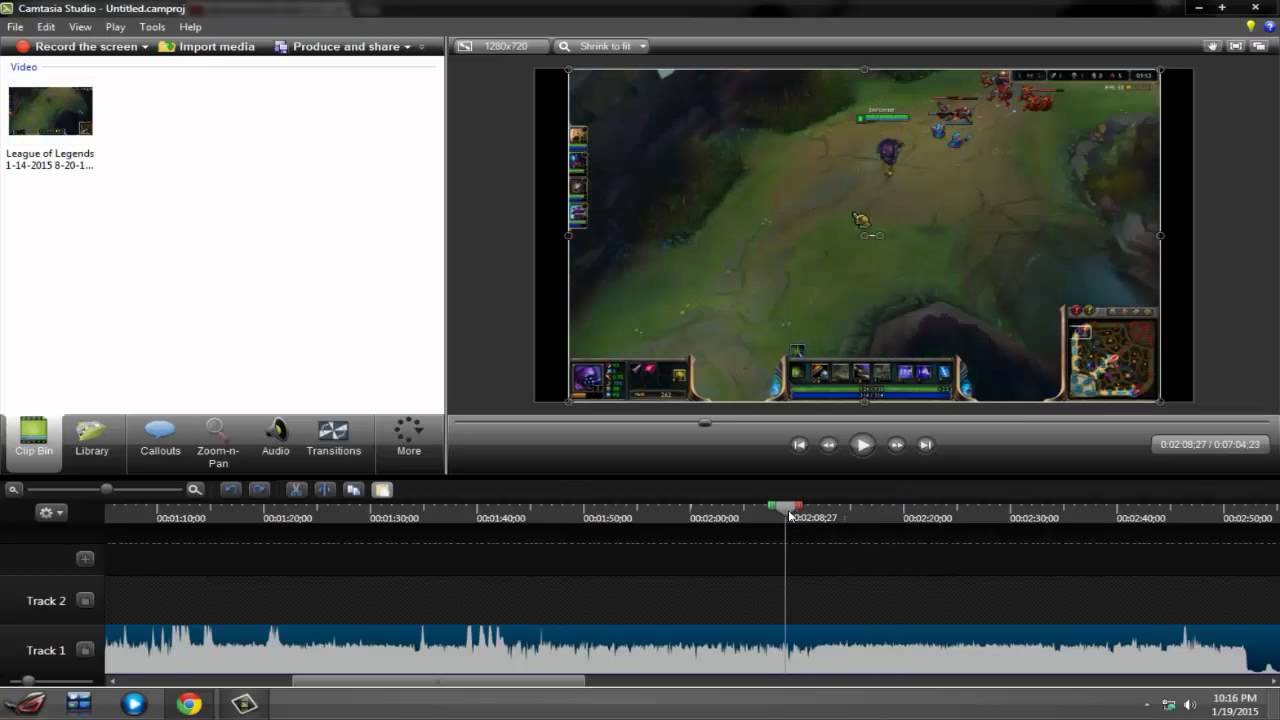Screen dimensions: 1280x720
Task: Open ROG Start button on taskbar
Action: (26, 704)
